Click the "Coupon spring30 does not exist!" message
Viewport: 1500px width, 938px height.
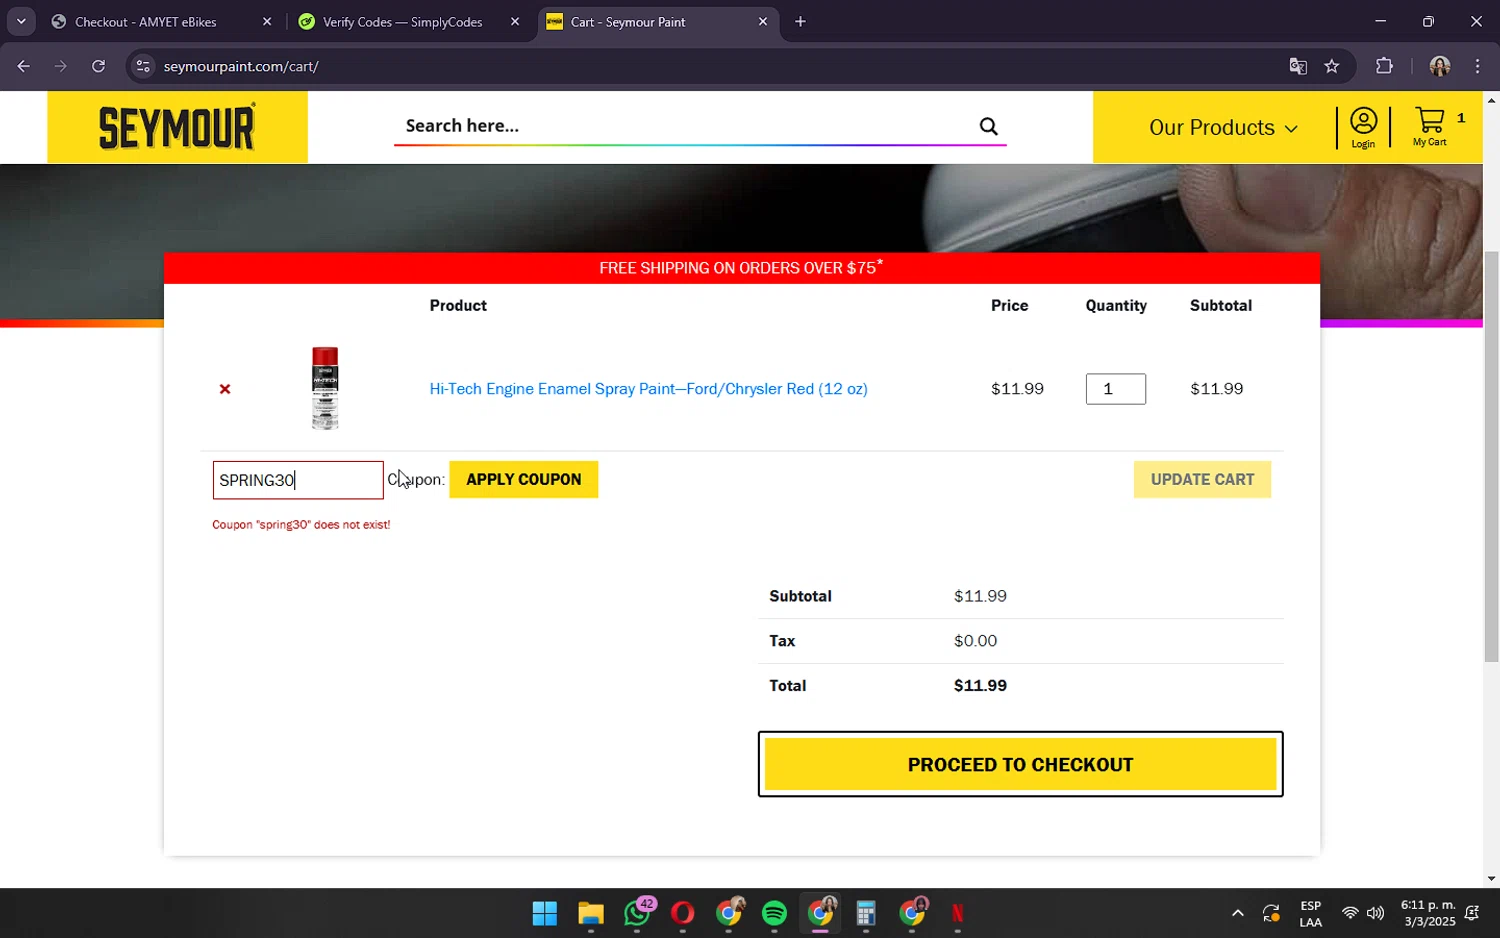(301, 525)
